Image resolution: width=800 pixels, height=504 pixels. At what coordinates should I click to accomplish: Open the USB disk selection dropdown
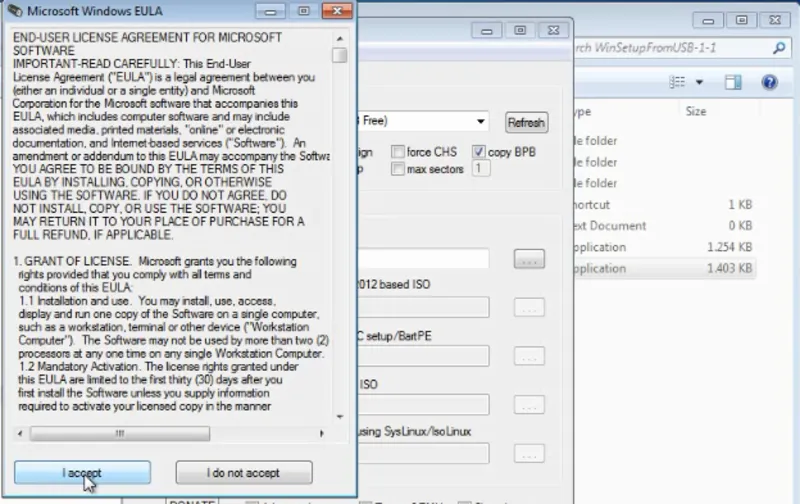coord(480,121)
